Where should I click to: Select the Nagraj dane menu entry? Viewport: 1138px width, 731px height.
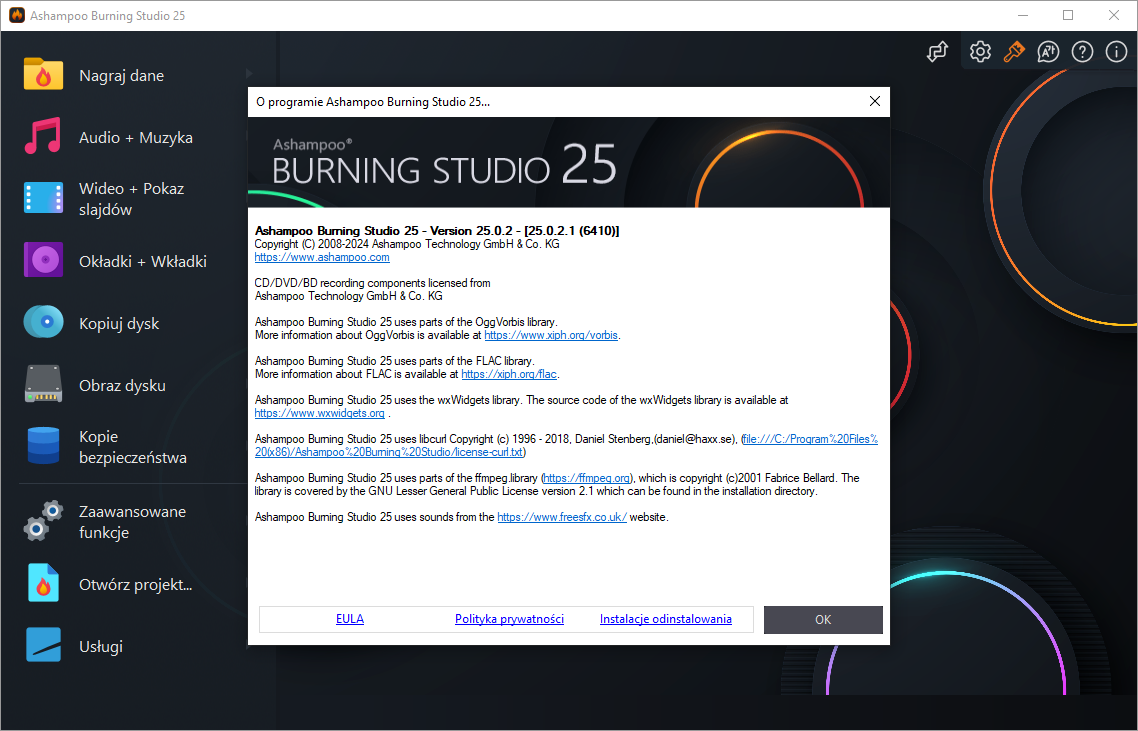[121, 75]
